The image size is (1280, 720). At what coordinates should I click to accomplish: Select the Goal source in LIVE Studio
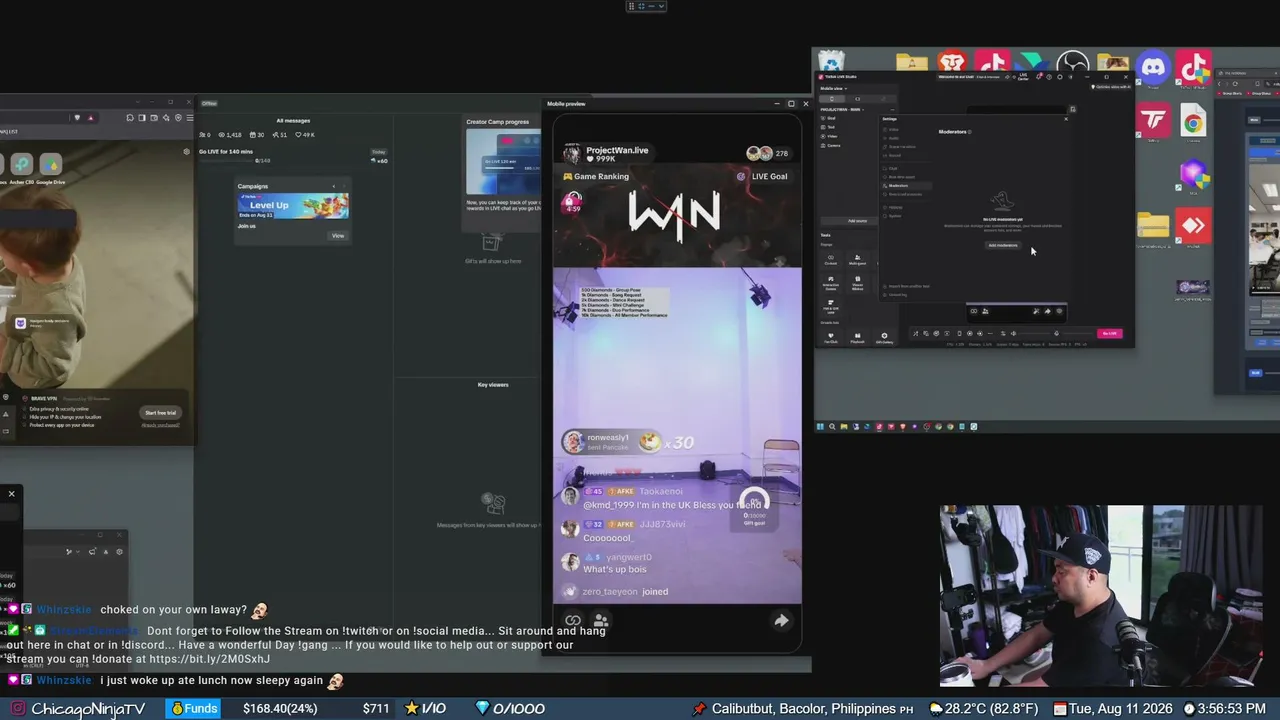point(829,118)
